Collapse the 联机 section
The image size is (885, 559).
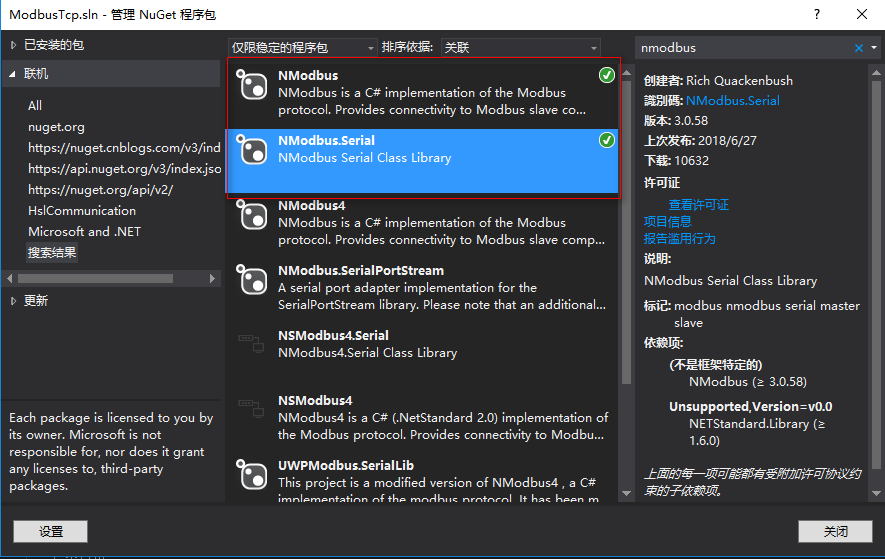[x=12, y=74]
